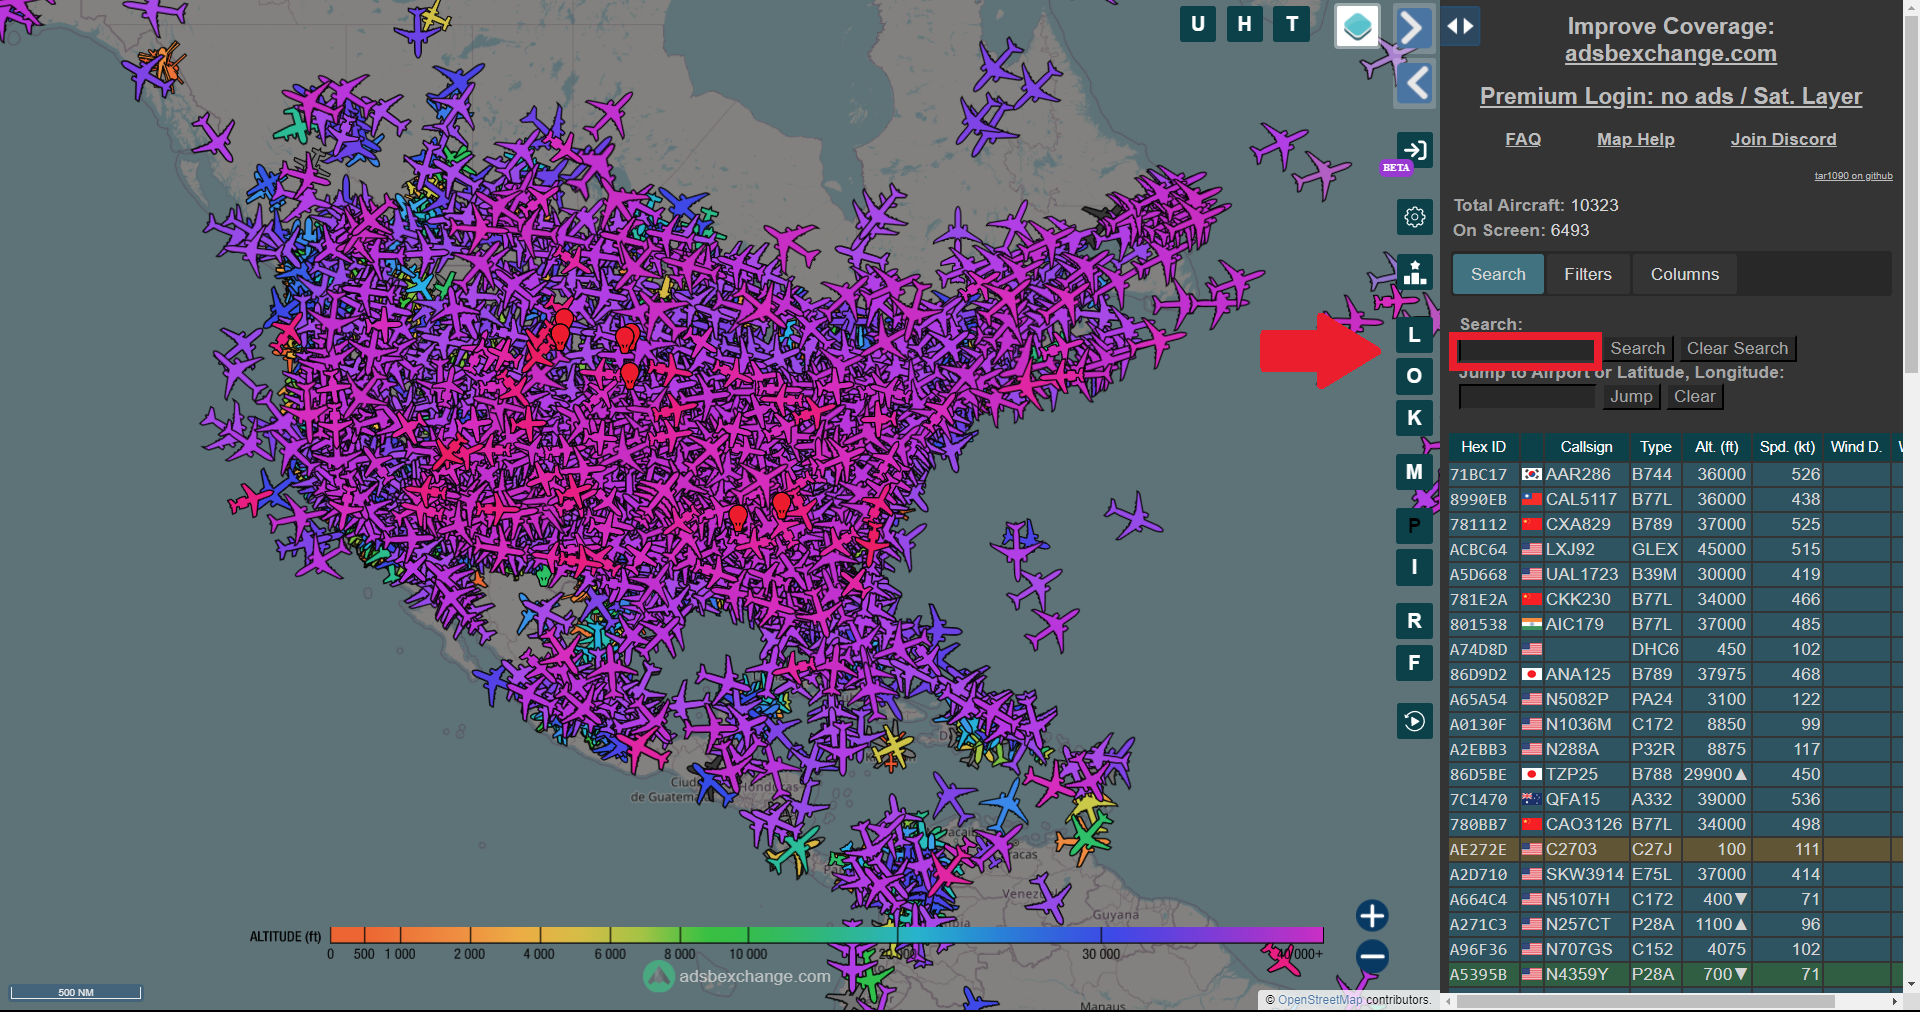The height and width of the screenshot is (1012, 1920).
Task: Toggle the H map button
Action: pos(1245,24)
